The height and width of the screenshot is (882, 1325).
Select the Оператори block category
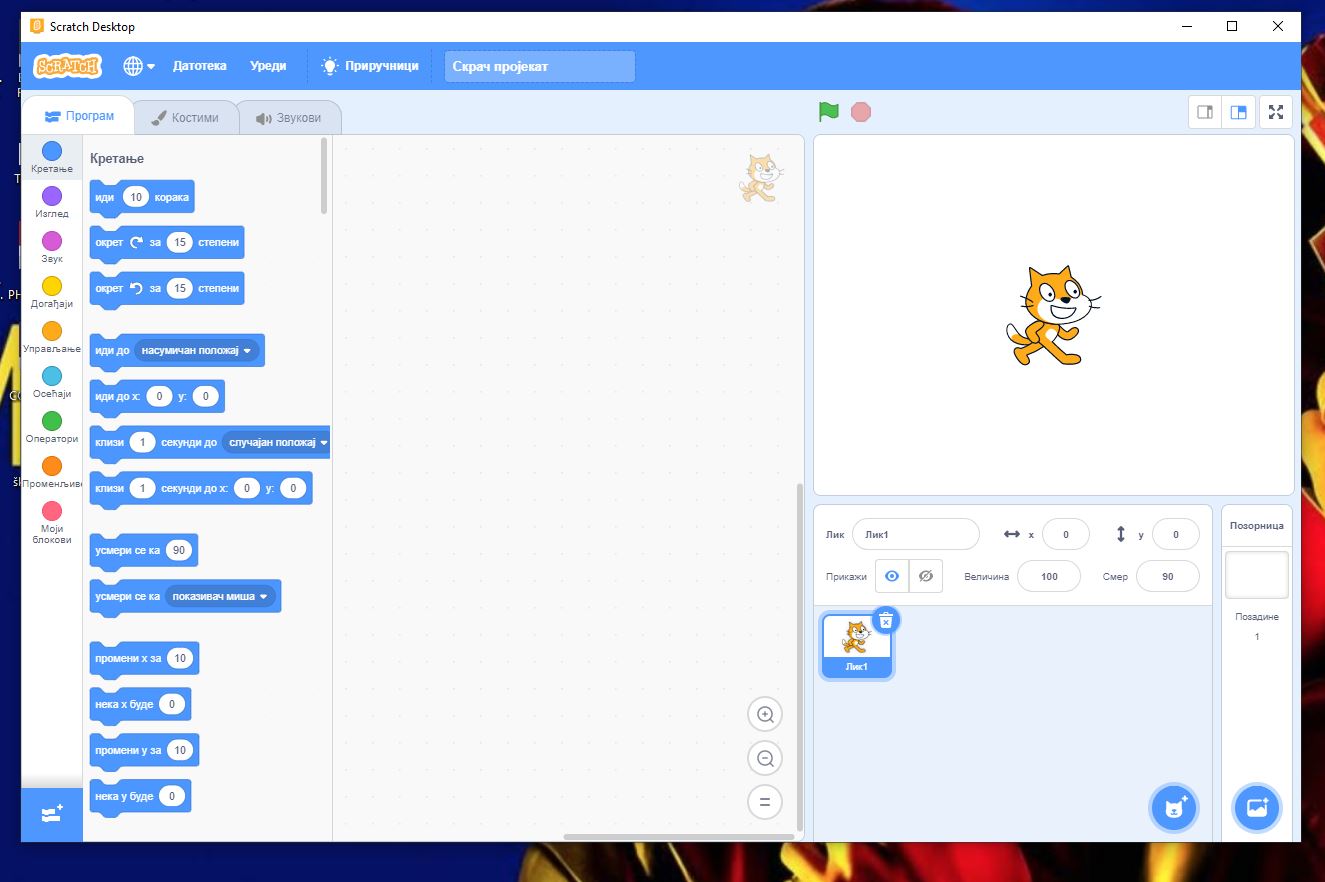pos(52,427)
